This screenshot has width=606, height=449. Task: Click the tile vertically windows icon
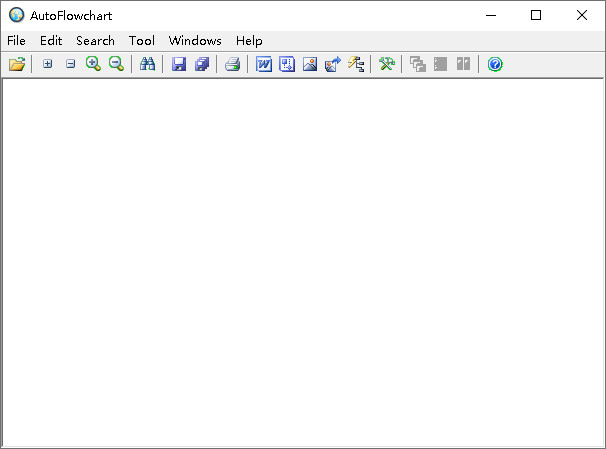[463, 64]
